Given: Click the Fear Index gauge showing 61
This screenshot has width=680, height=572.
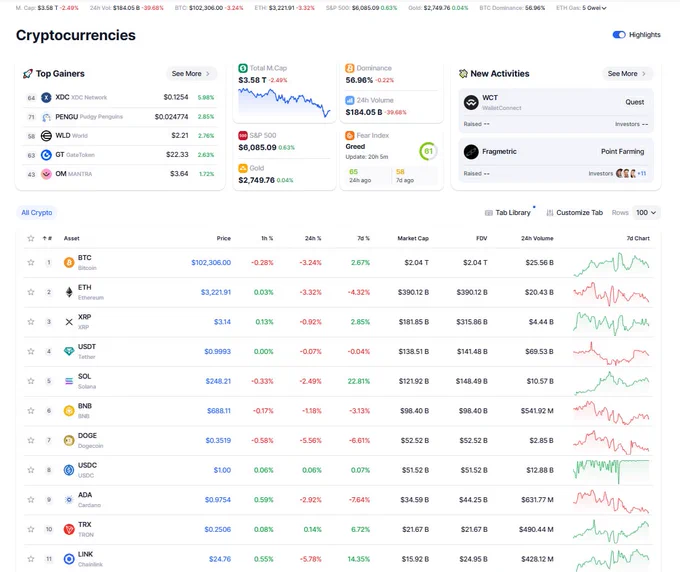Looking at the screenshot, I should click(428, 151).
